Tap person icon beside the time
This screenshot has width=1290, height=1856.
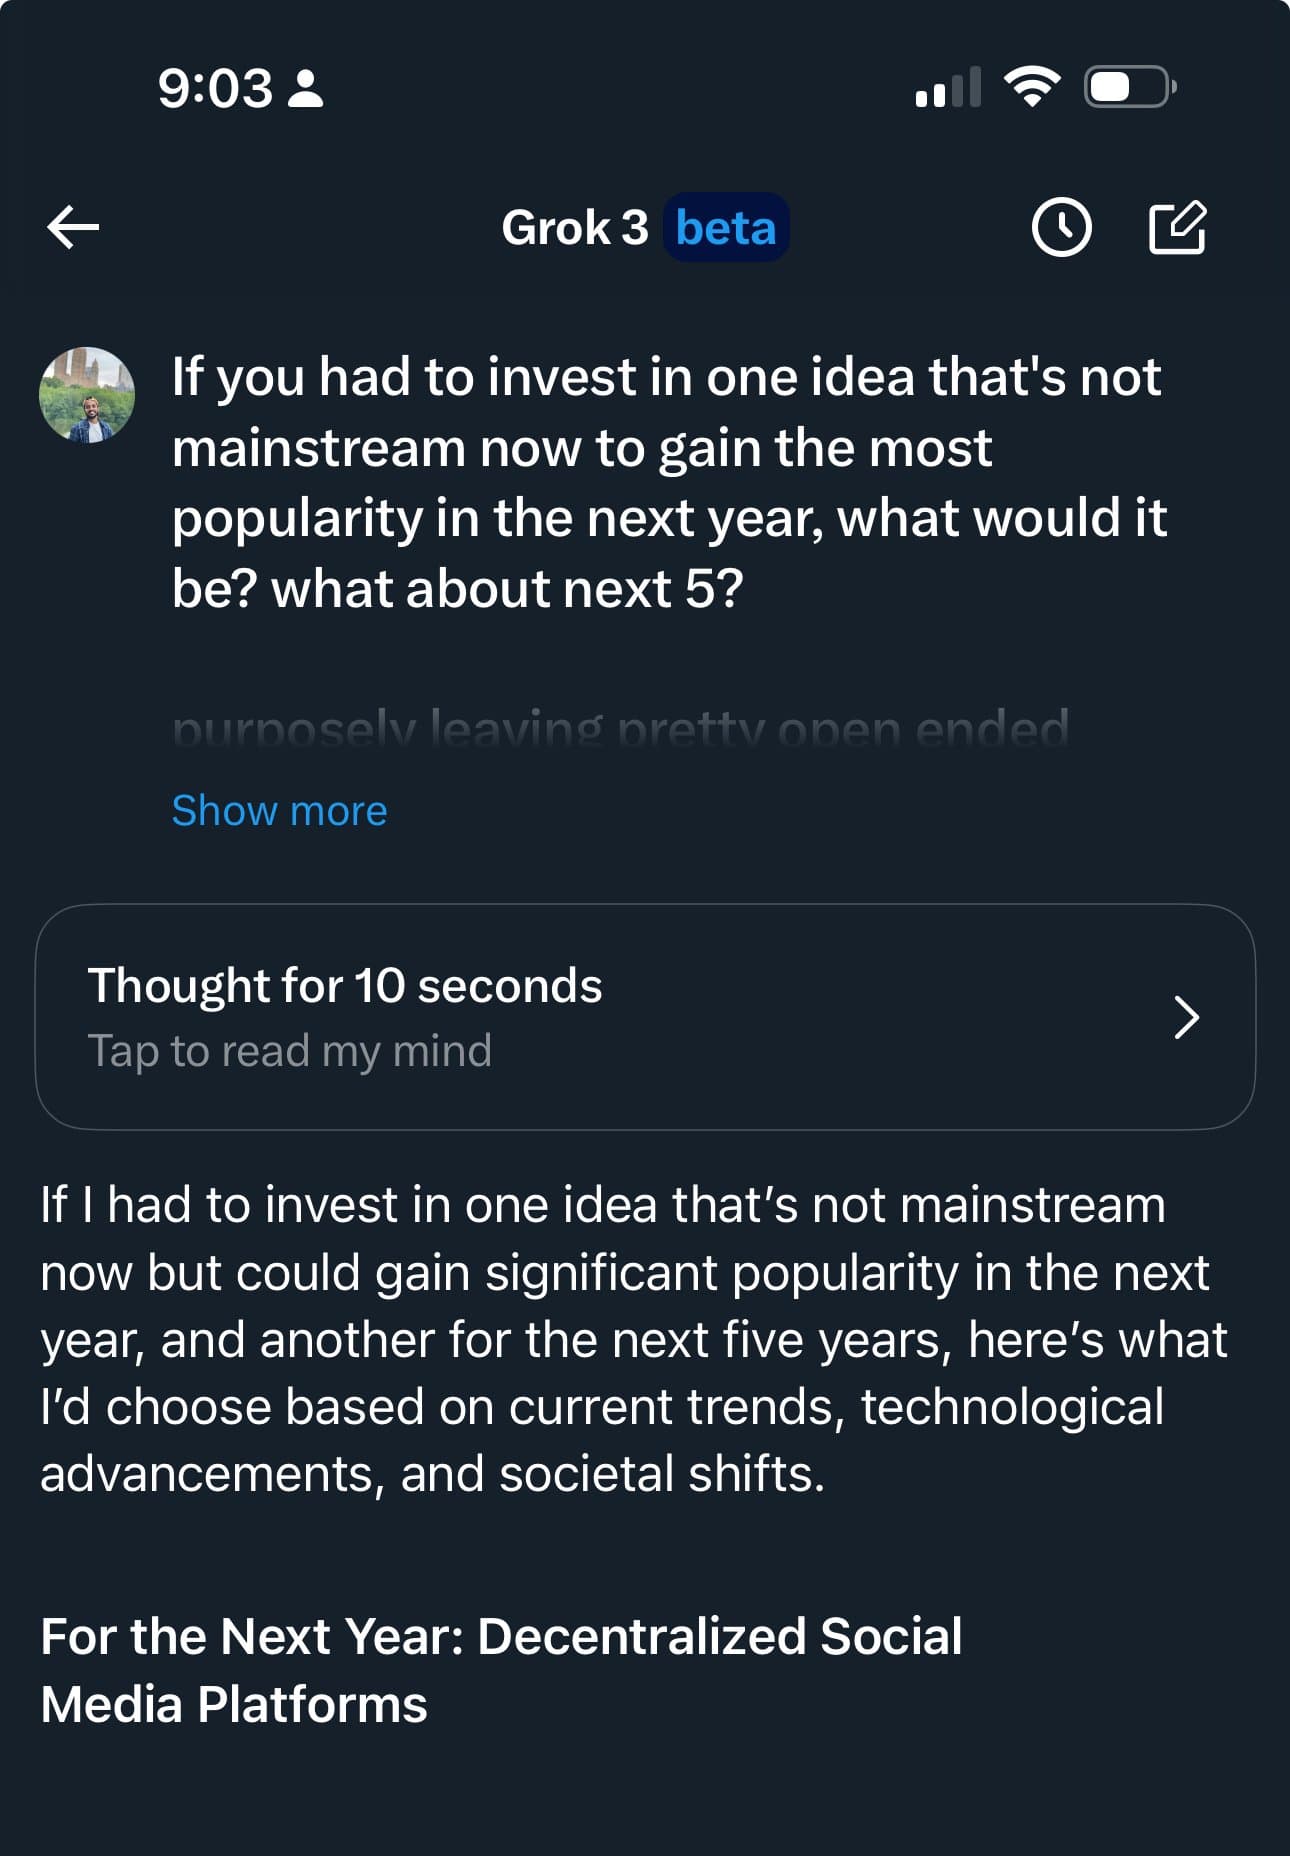click(305, 88)
